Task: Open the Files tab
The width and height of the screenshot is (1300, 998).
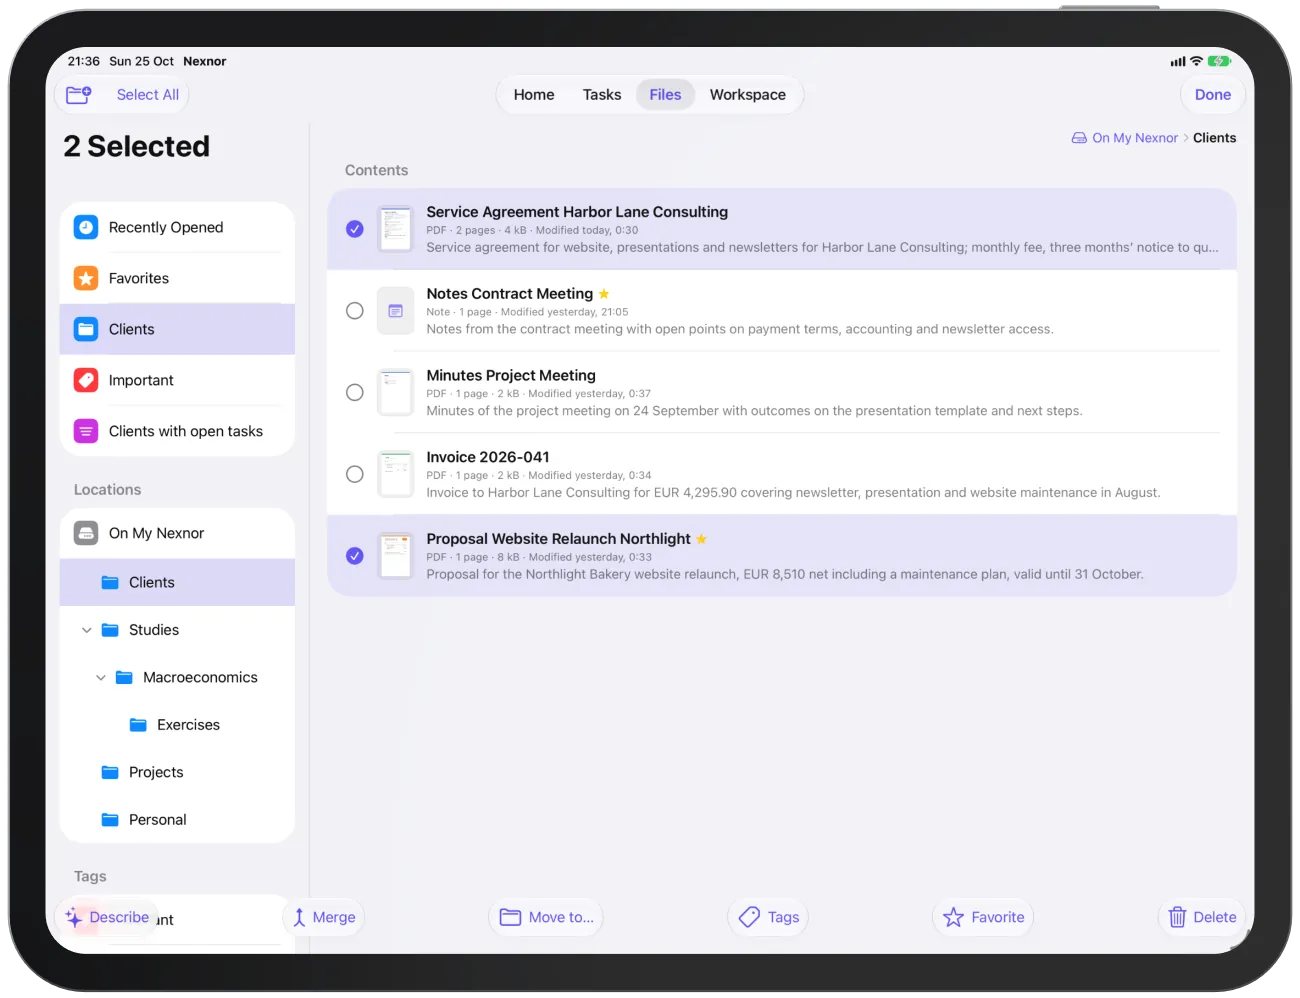Action: [665, 95]
